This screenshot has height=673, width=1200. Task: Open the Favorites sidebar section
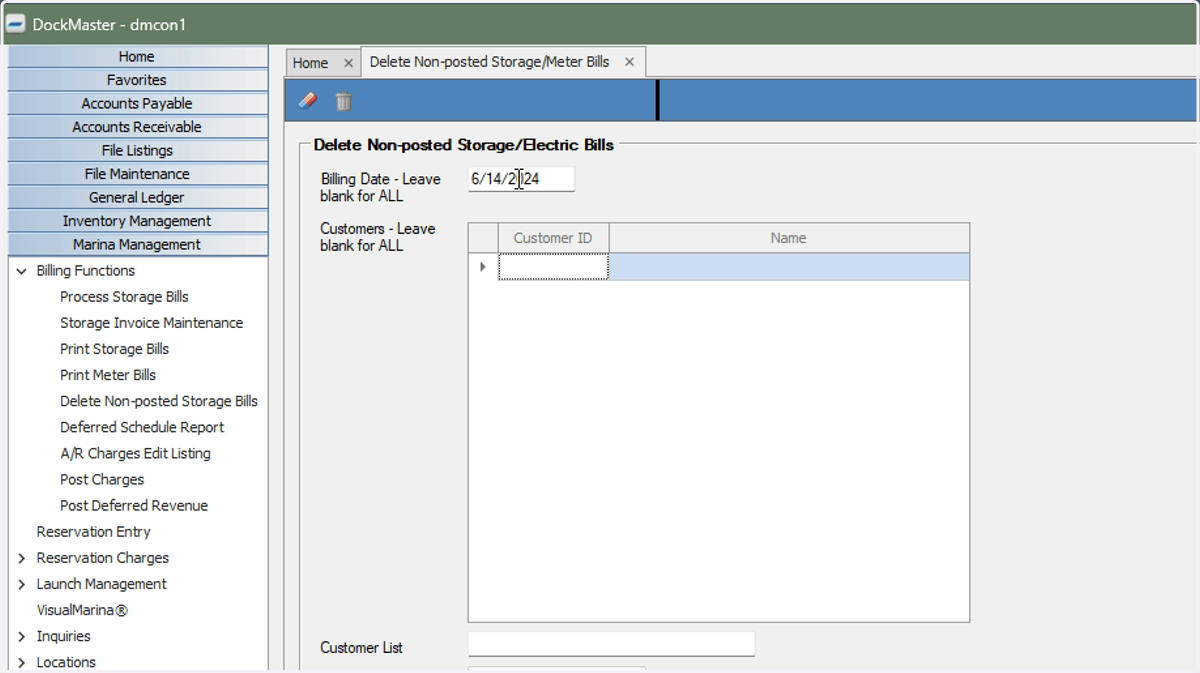point(137,80)
